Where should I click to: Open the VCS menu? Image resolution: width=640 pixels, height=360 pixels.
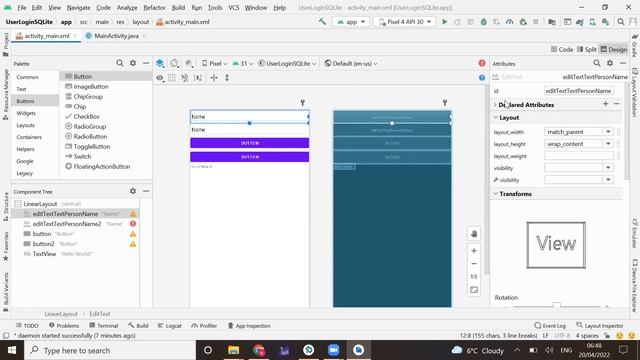click(233, 7)
